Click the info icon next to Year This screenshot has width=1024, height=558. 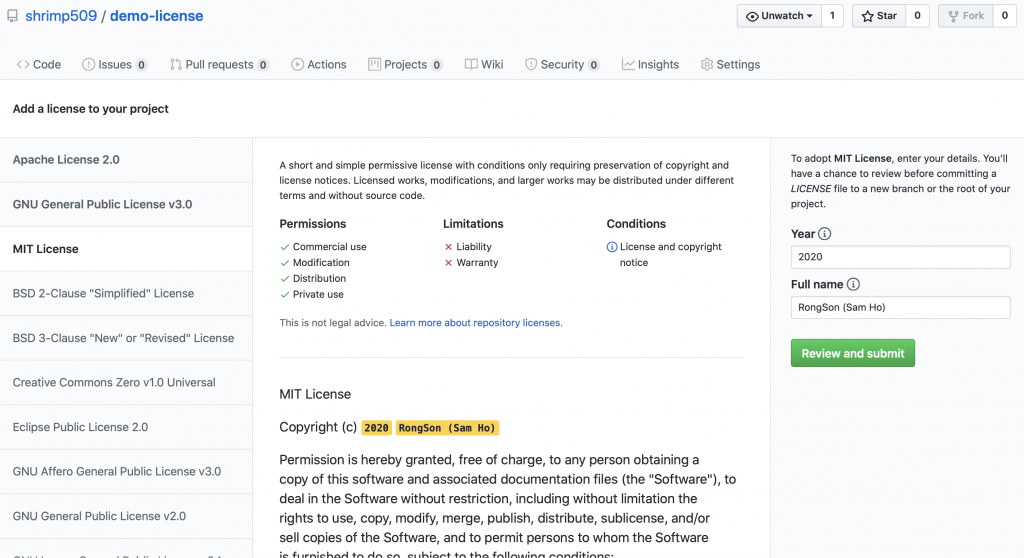[x=825, y=234]
